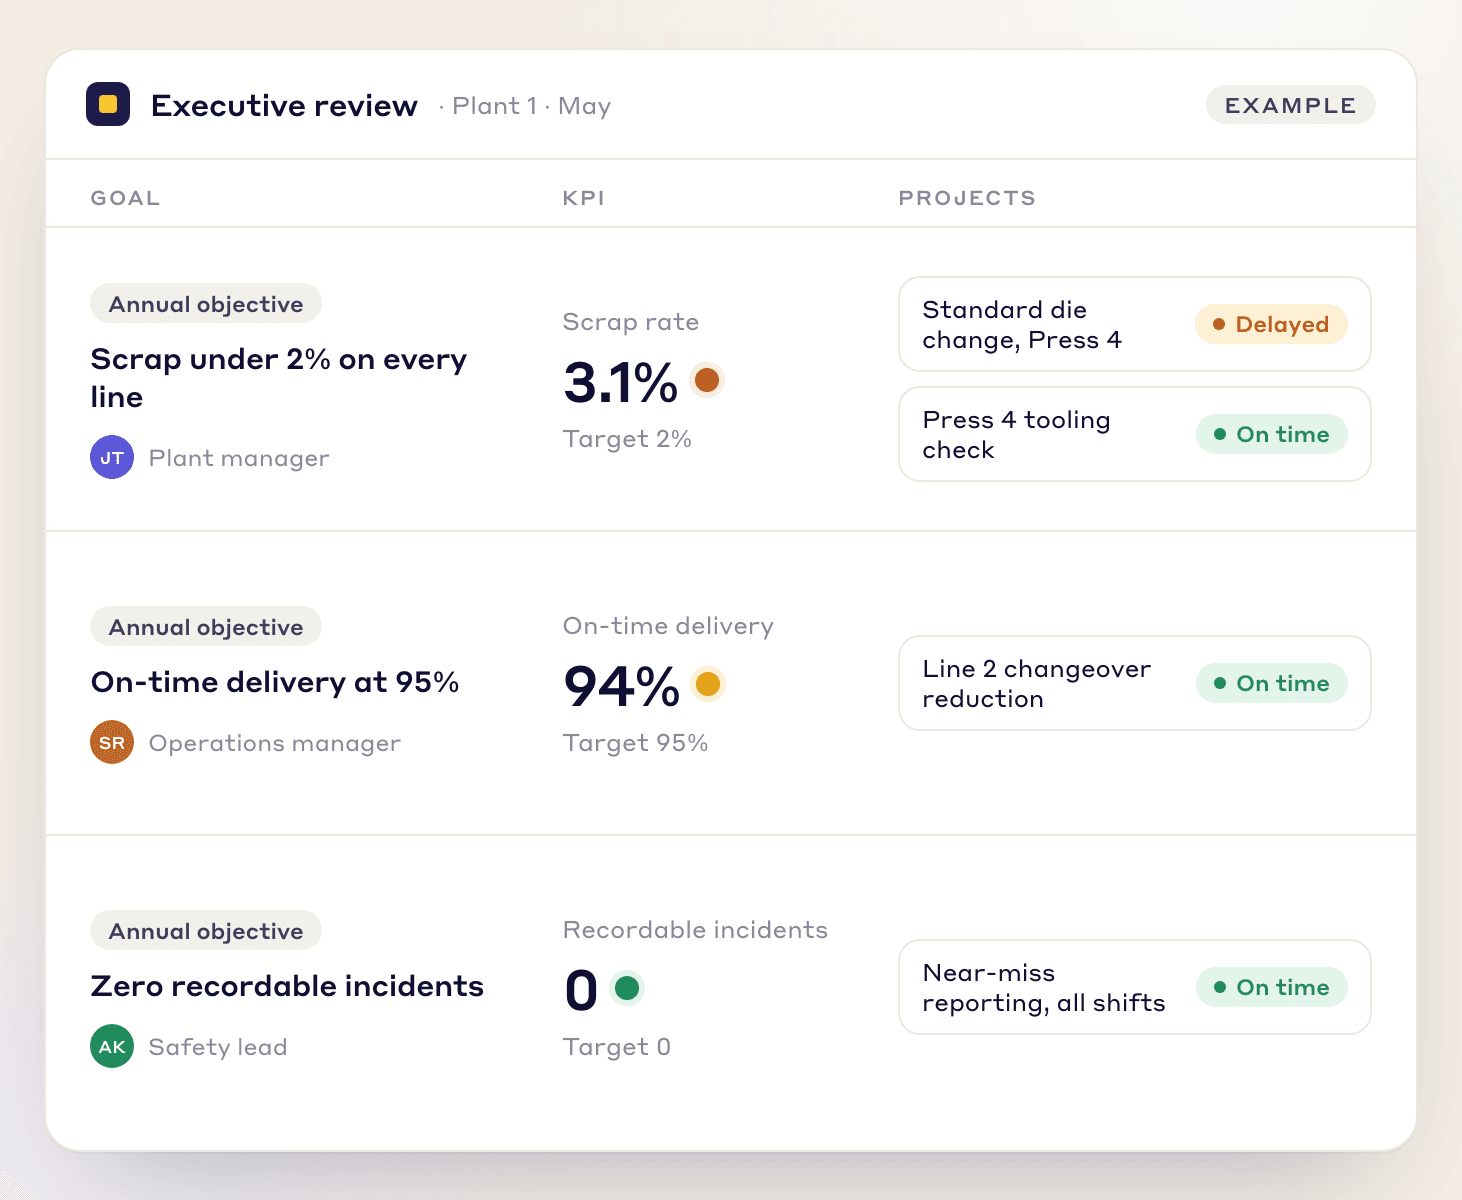Click the Annual objective tag above Scrap goal
Image resolution: width=1462 pixels, height=1200 pixels.
click(206, 304)
